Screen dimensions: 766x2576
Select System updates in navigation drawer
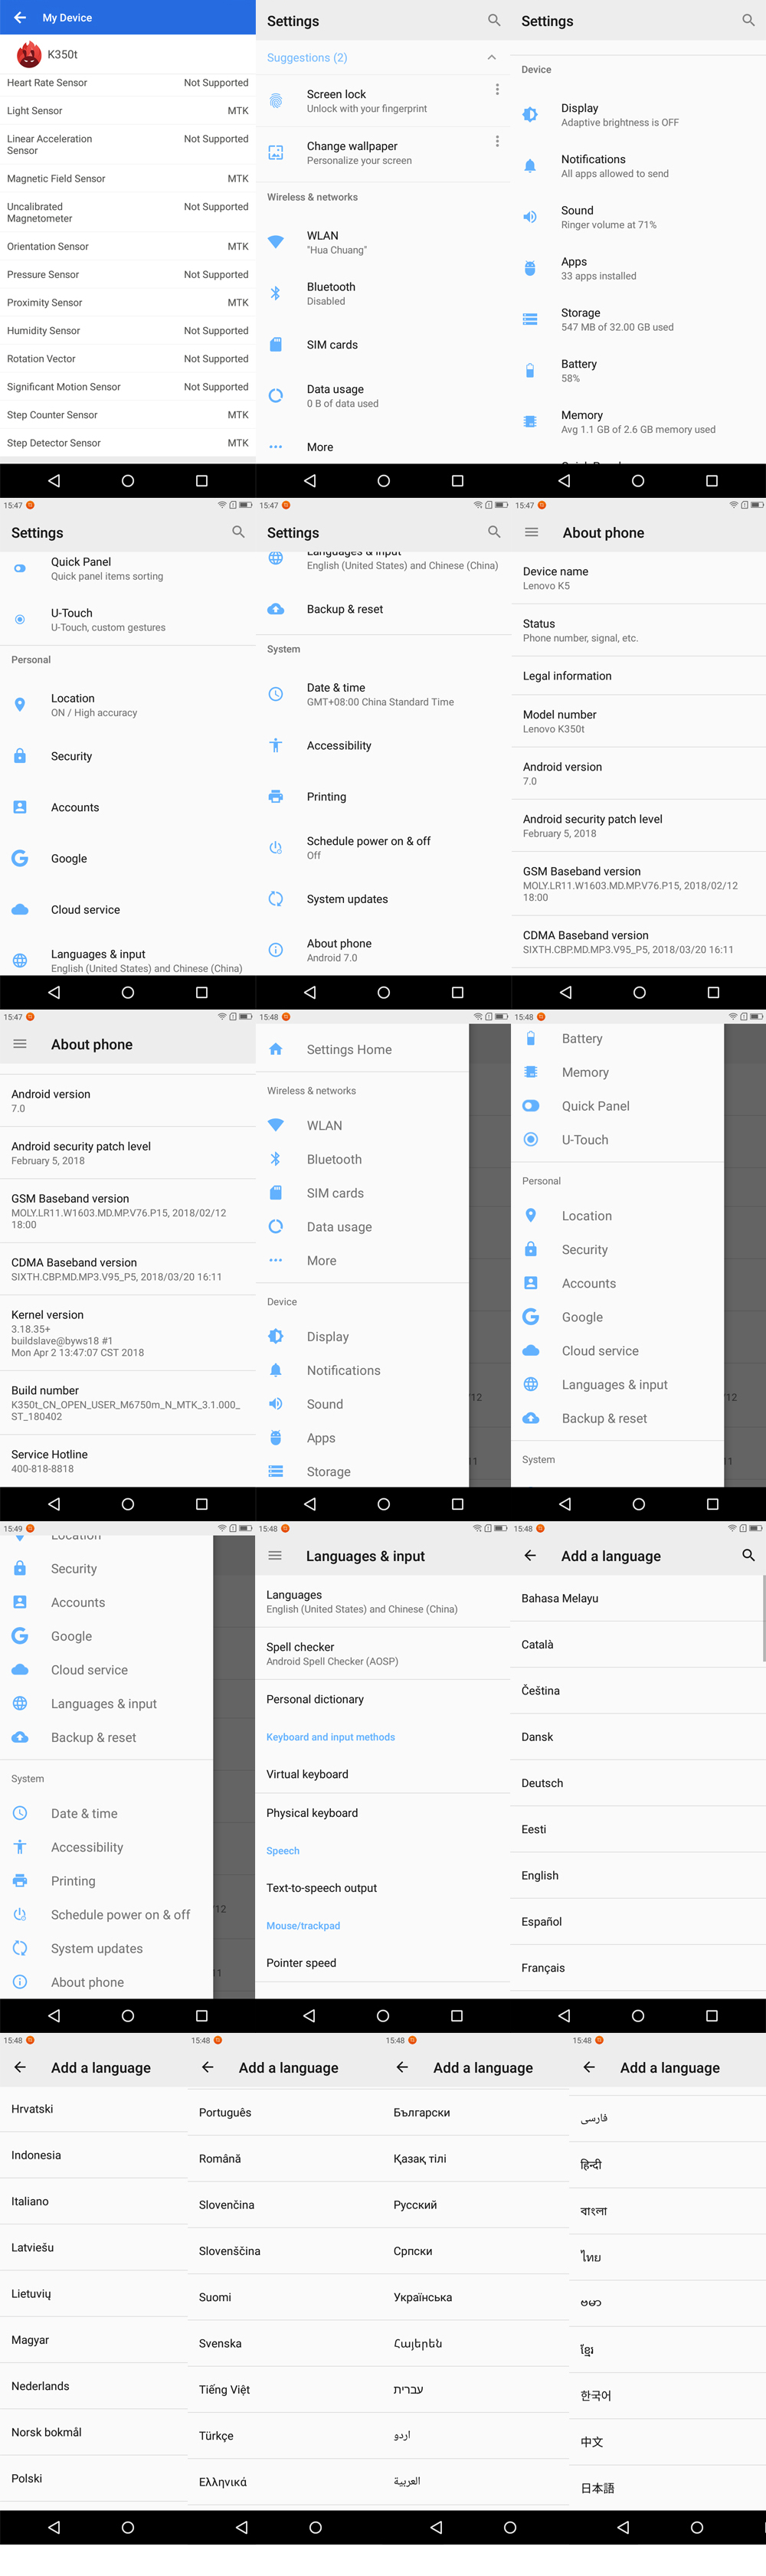(x=106, y=1948)
